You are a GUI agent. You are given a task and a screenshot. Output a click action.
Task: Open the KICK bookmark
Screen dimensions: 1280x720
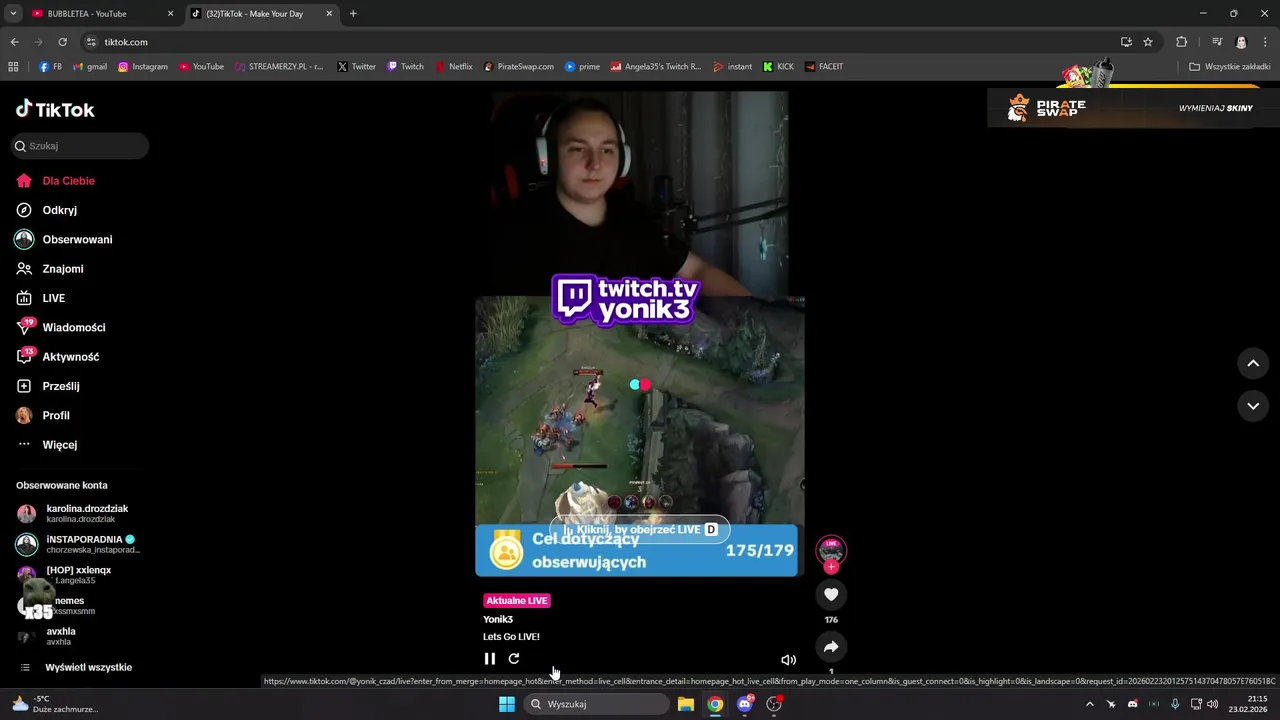(x=778, y=67)
